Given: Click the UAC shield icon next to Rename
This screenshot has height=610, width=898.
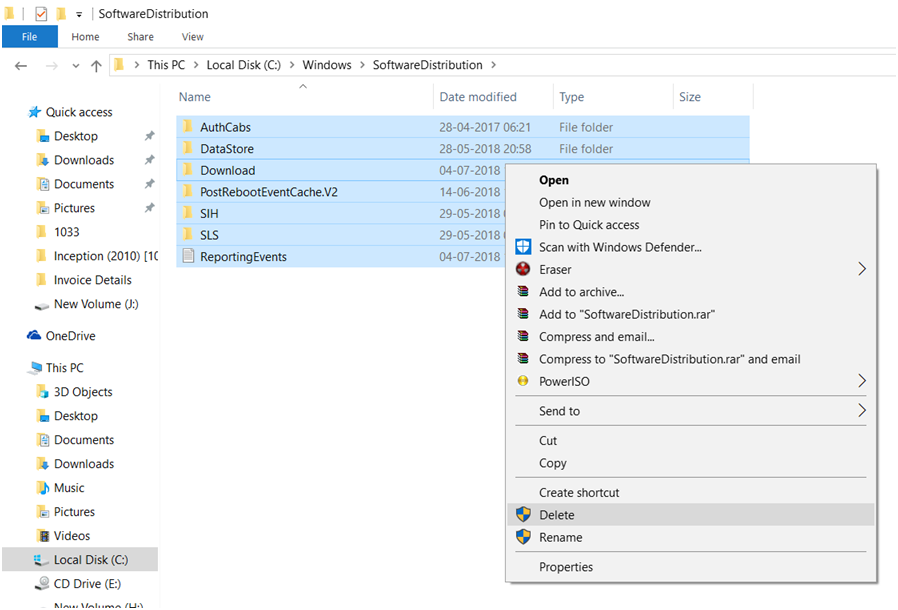Looking at the screenshot, I should point(523,537).
